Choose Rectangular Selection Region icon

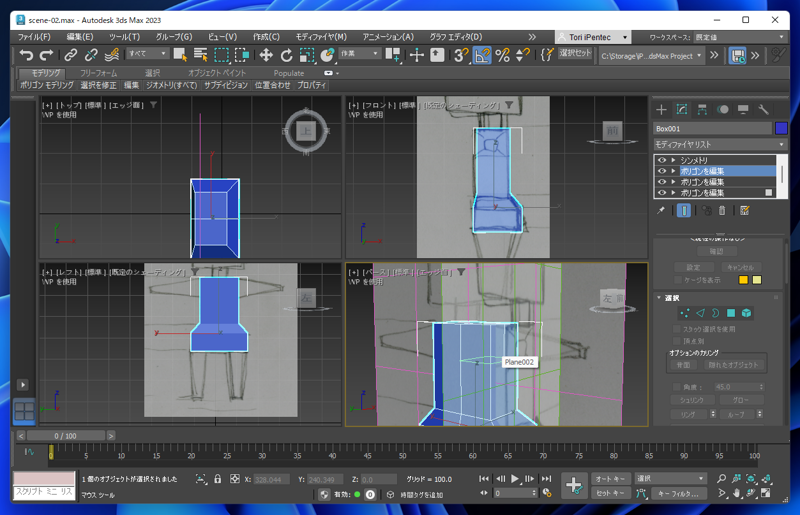[221, 55]
